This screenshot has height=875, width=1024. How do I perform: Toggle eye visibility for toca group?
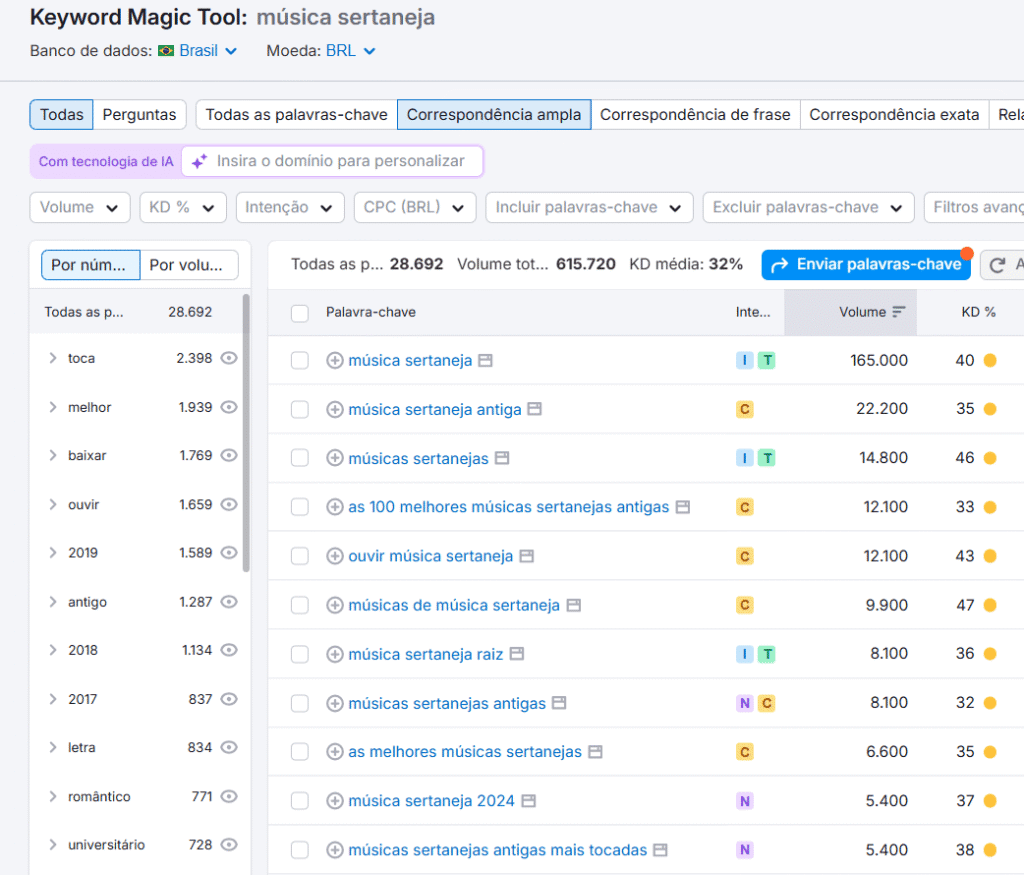[x=229, y=358]
